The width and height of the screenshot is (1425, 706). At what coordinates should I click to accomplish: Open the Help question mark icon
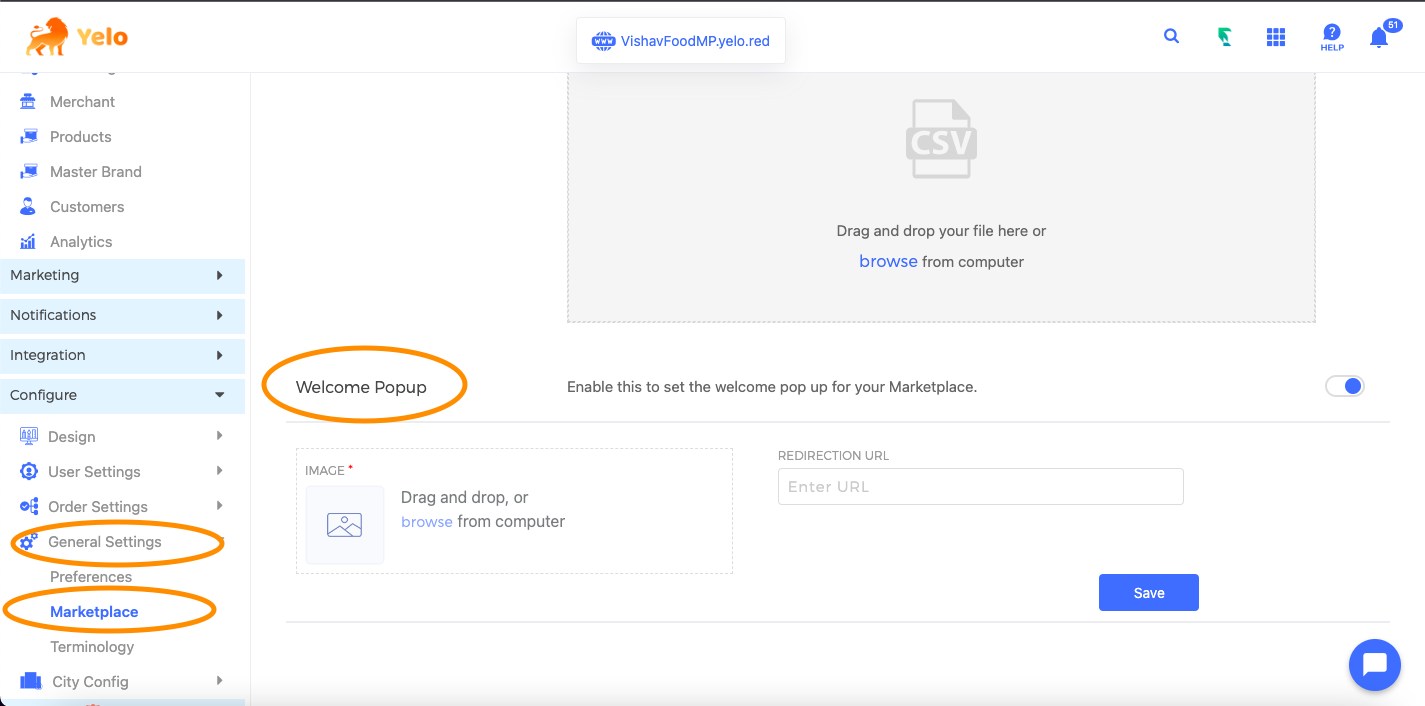(x=1331, y=37)
